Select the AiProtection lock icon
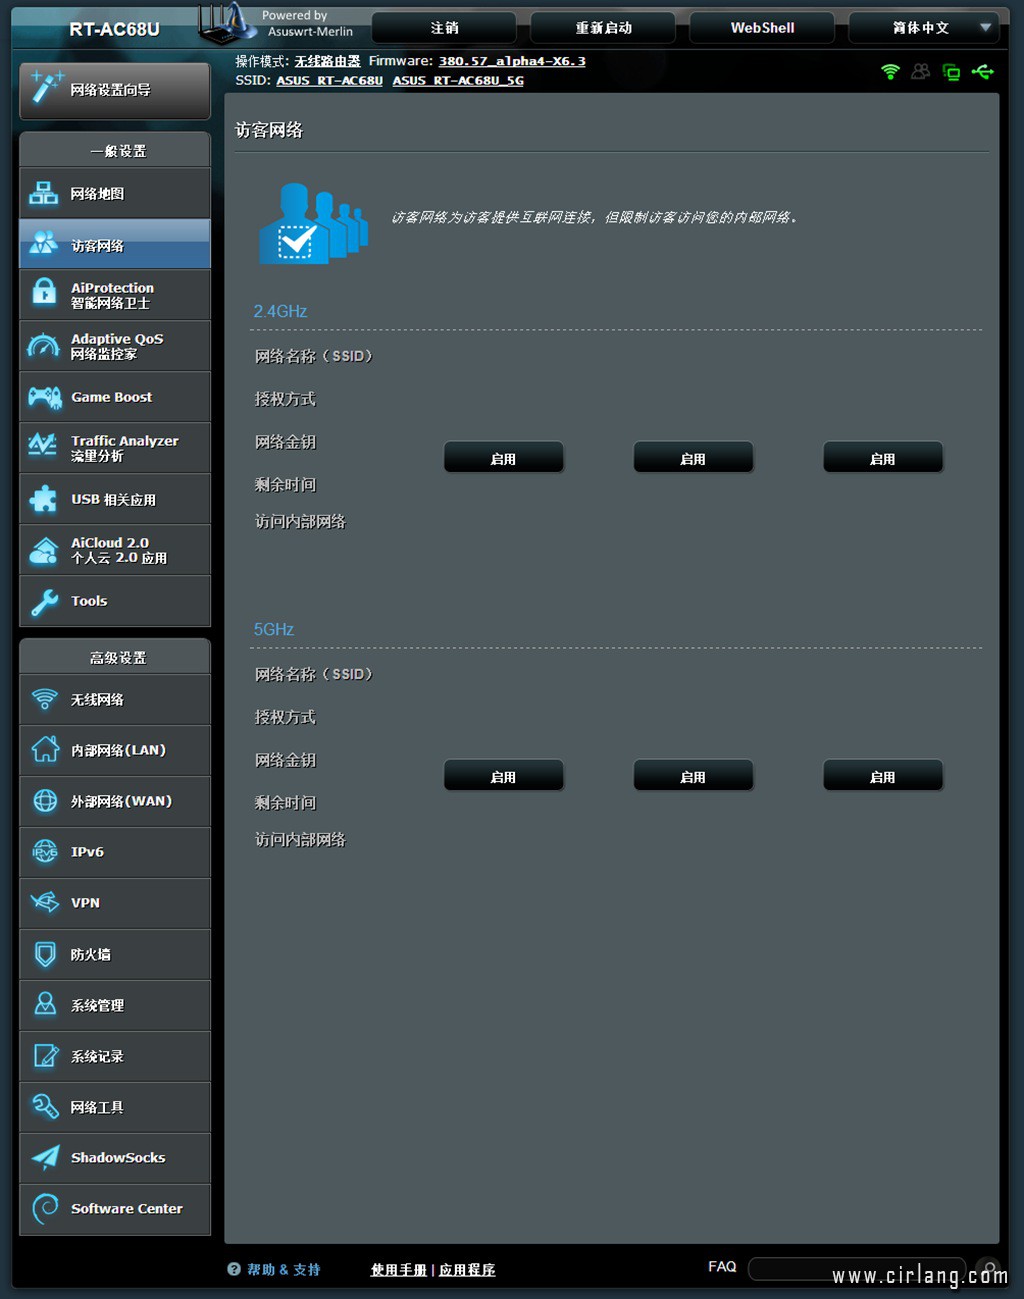The width and height of the screenshot is (1024, 1299). (44, 292)
